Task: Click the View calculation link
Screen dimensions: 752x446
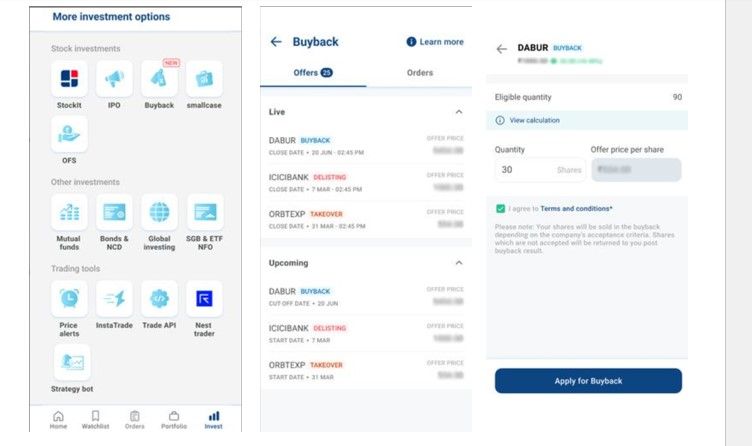Action: [x=534, y=120]
